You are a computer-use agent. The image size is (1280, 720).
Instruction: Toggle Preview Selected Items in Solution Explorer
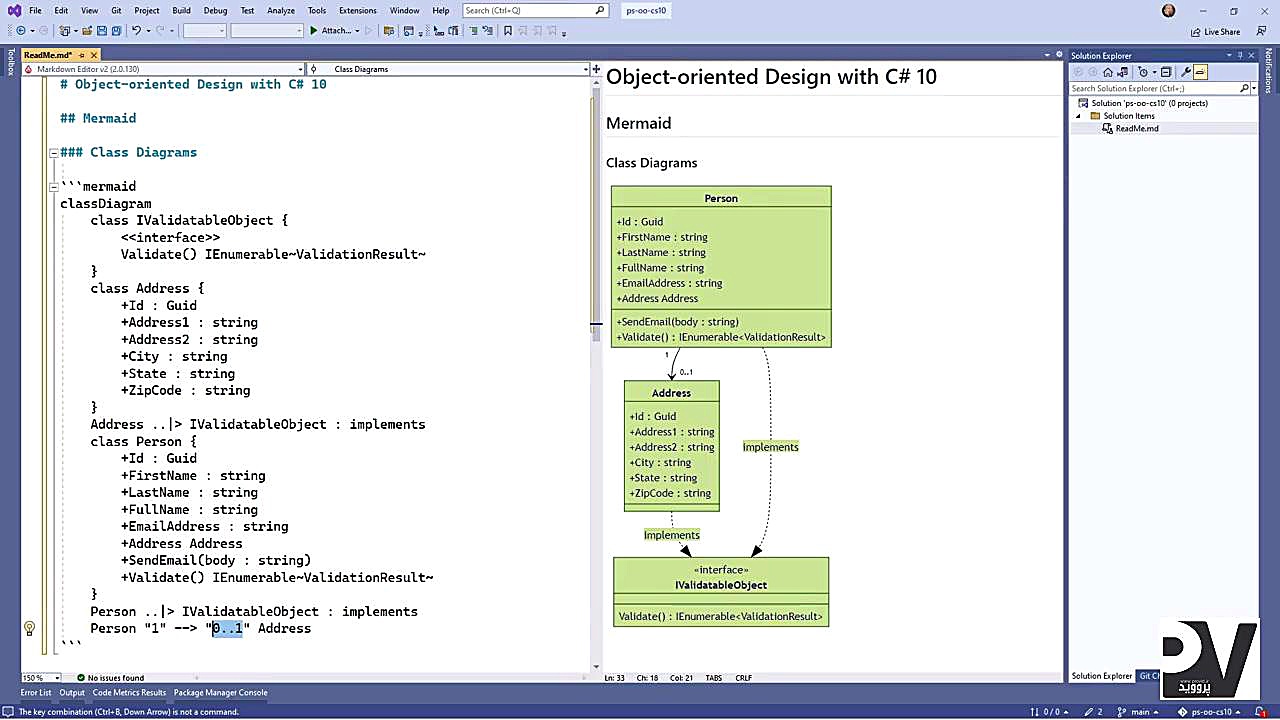click(1200, 72)
